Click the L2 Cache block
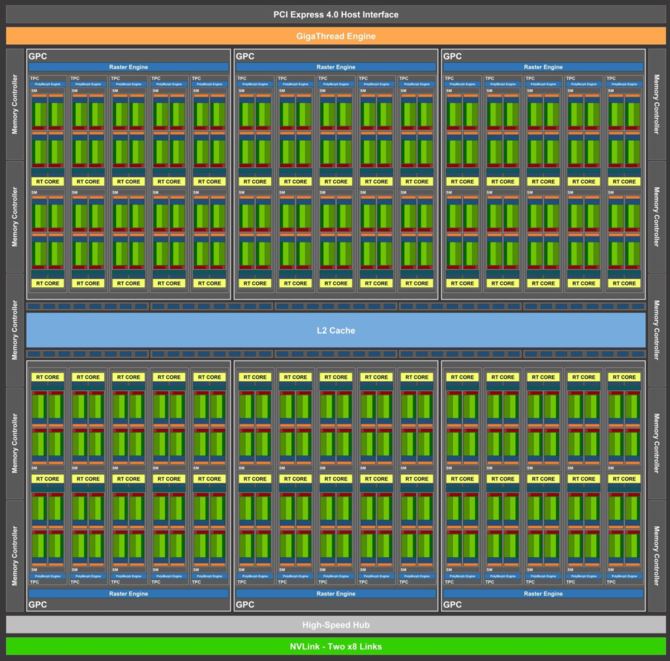The height and width of the screenshot is (661, 670). pyautogui.click(x=336, y=330)
